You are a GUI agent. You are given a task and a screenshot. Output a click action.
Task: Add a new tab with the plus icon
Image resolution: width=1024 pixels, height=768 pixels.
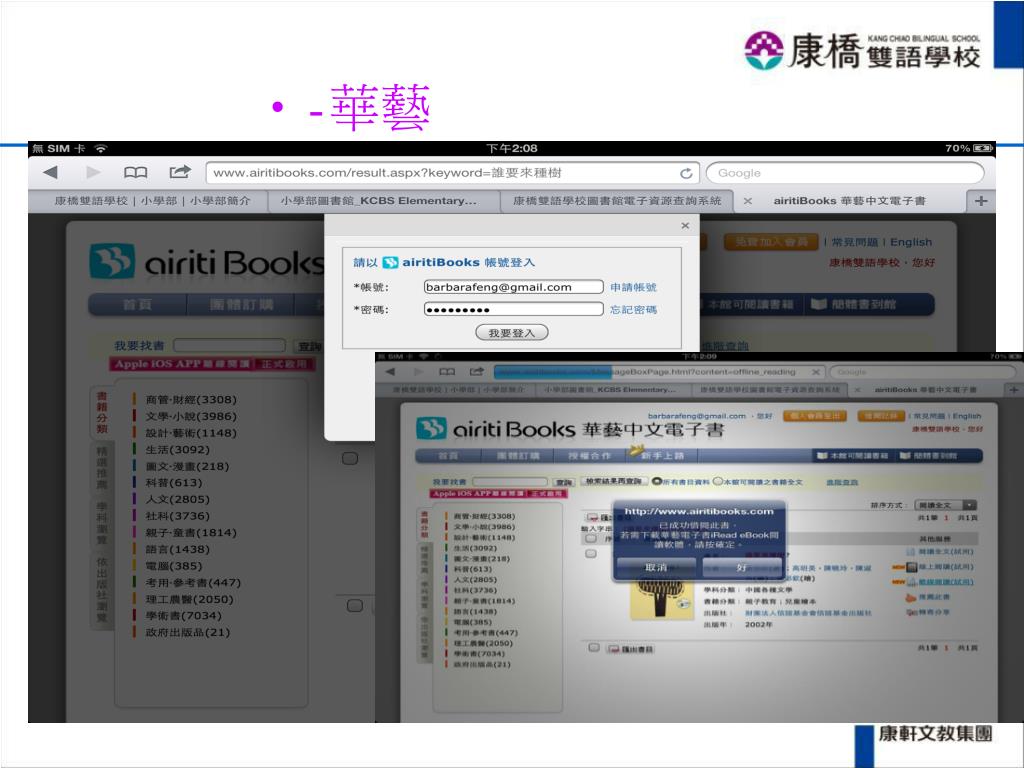(x=981, y=201)
